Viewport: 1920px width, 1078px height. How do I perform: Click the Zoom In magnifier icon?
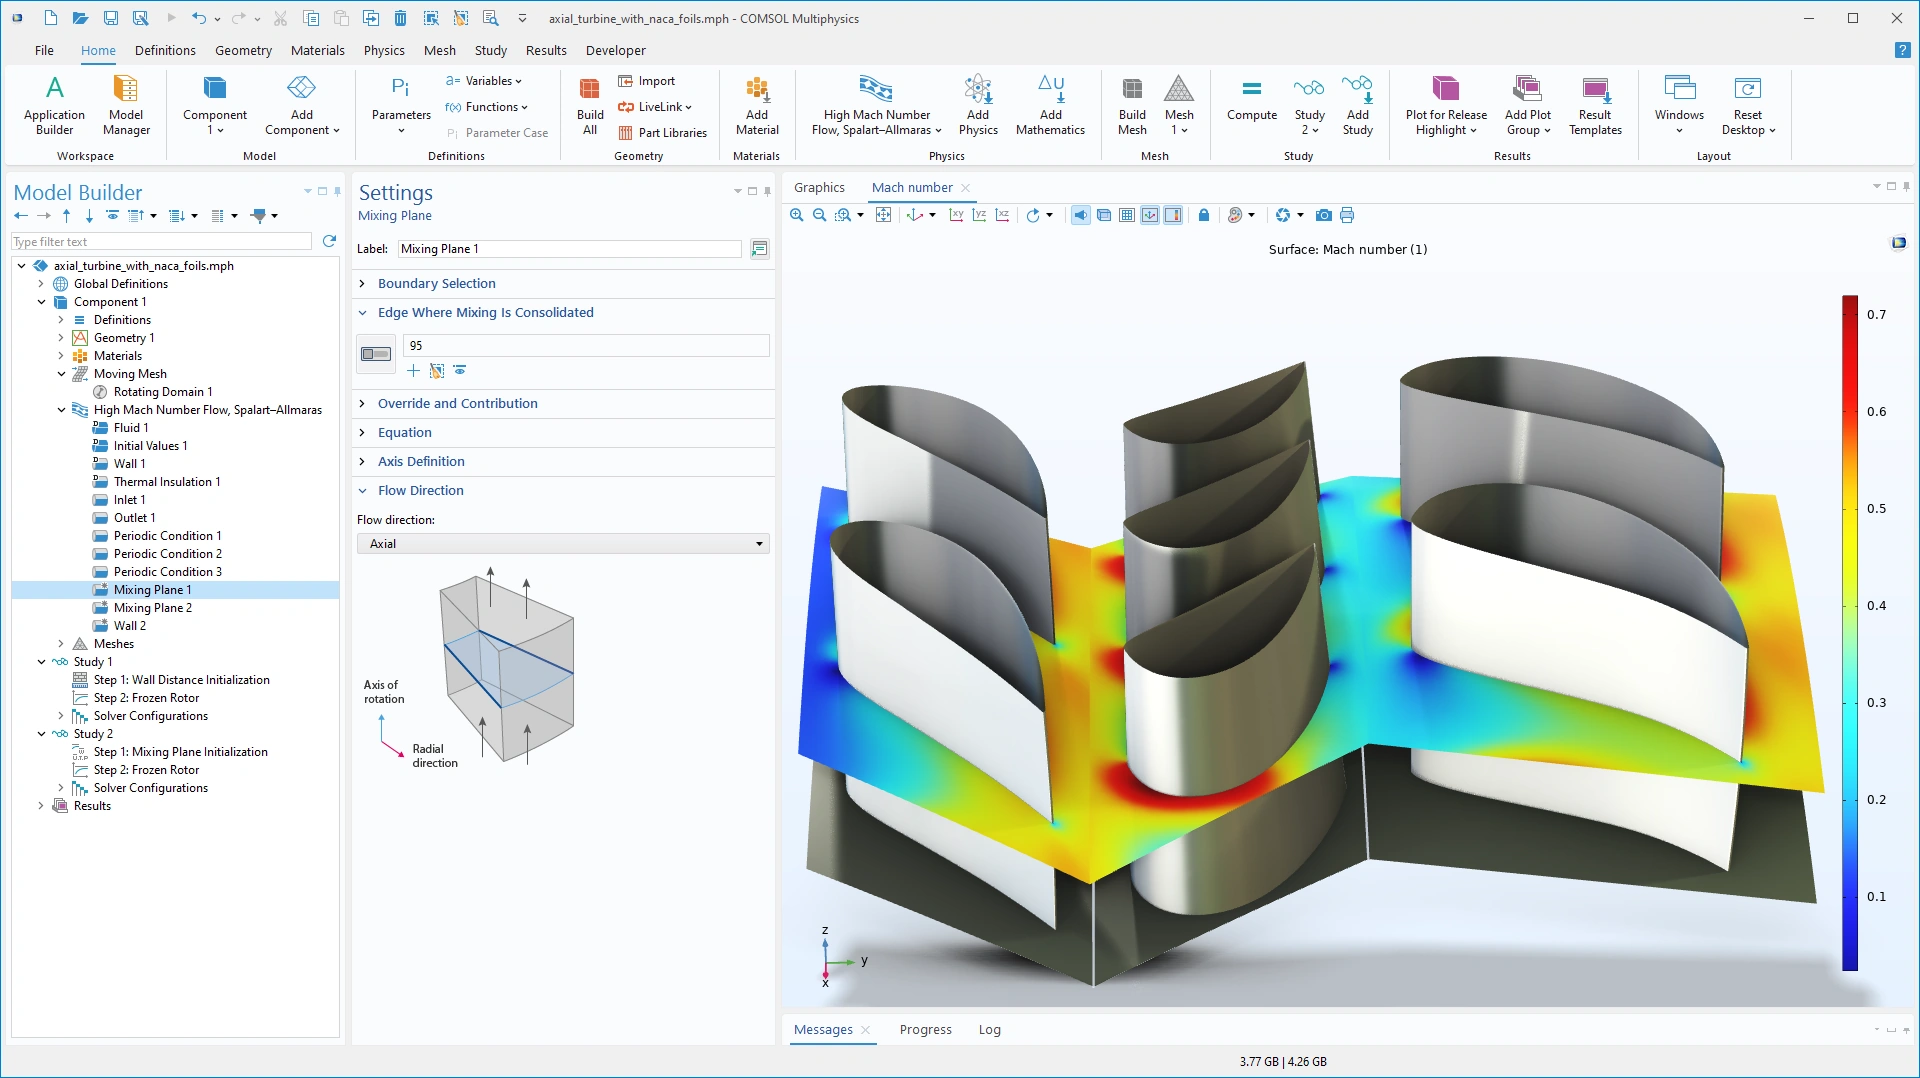click(796, 215)
